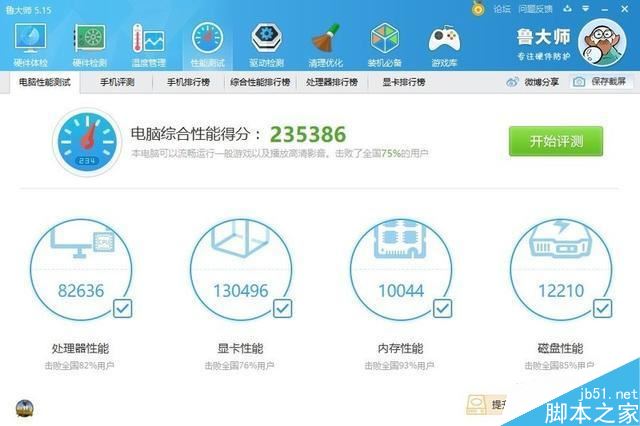
Task: Switch to 处理器排行榜 tab
Action: pos(332,82)
